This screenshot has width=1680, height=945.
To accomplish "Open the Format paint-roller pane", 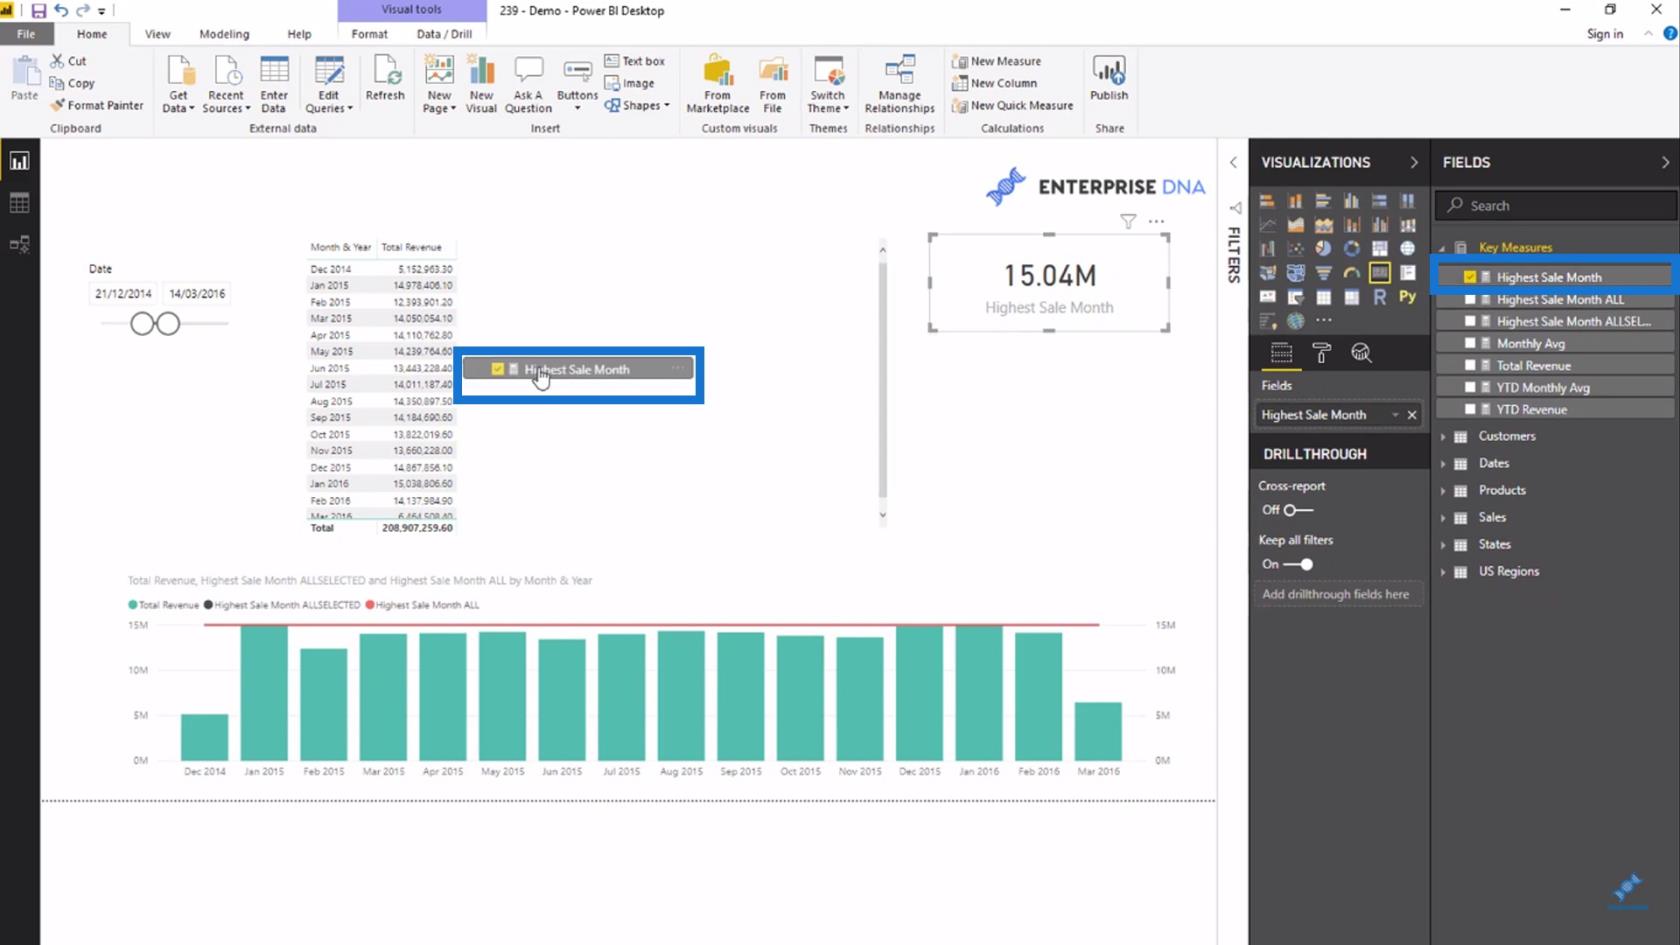I will (x=1321, y=353).
